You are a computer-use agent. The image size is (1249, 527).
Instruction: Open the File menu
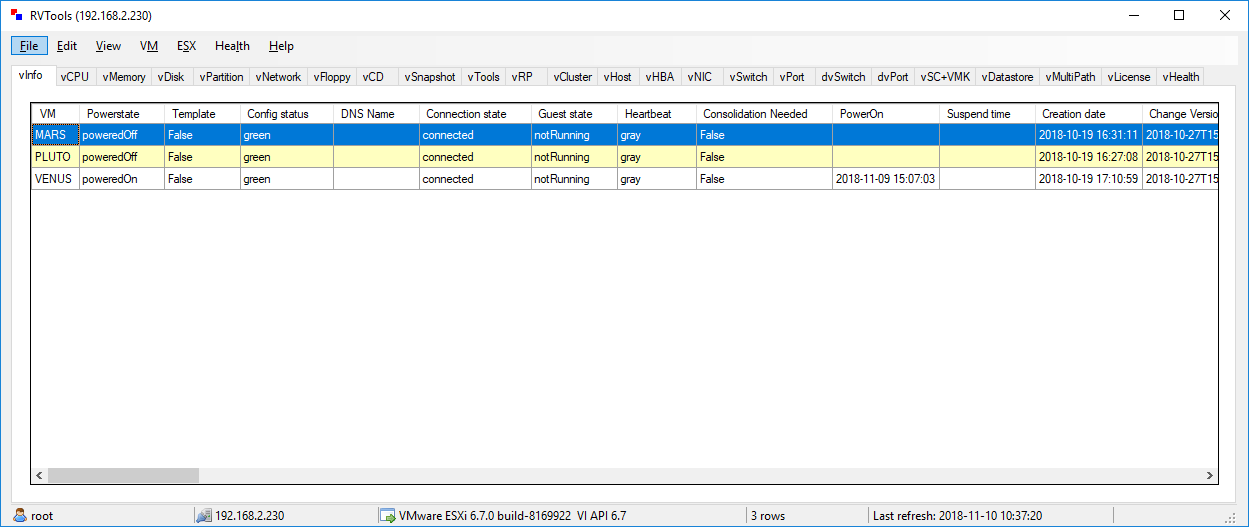(x=29, y=46)
